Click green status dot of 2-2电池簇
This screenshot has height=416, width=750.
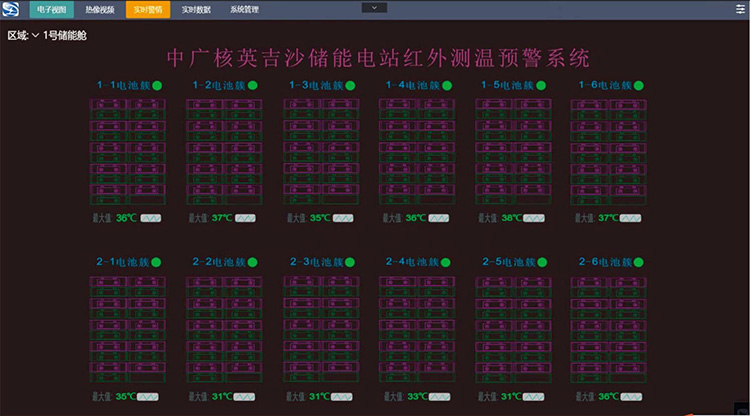click(x=253, y=263)
